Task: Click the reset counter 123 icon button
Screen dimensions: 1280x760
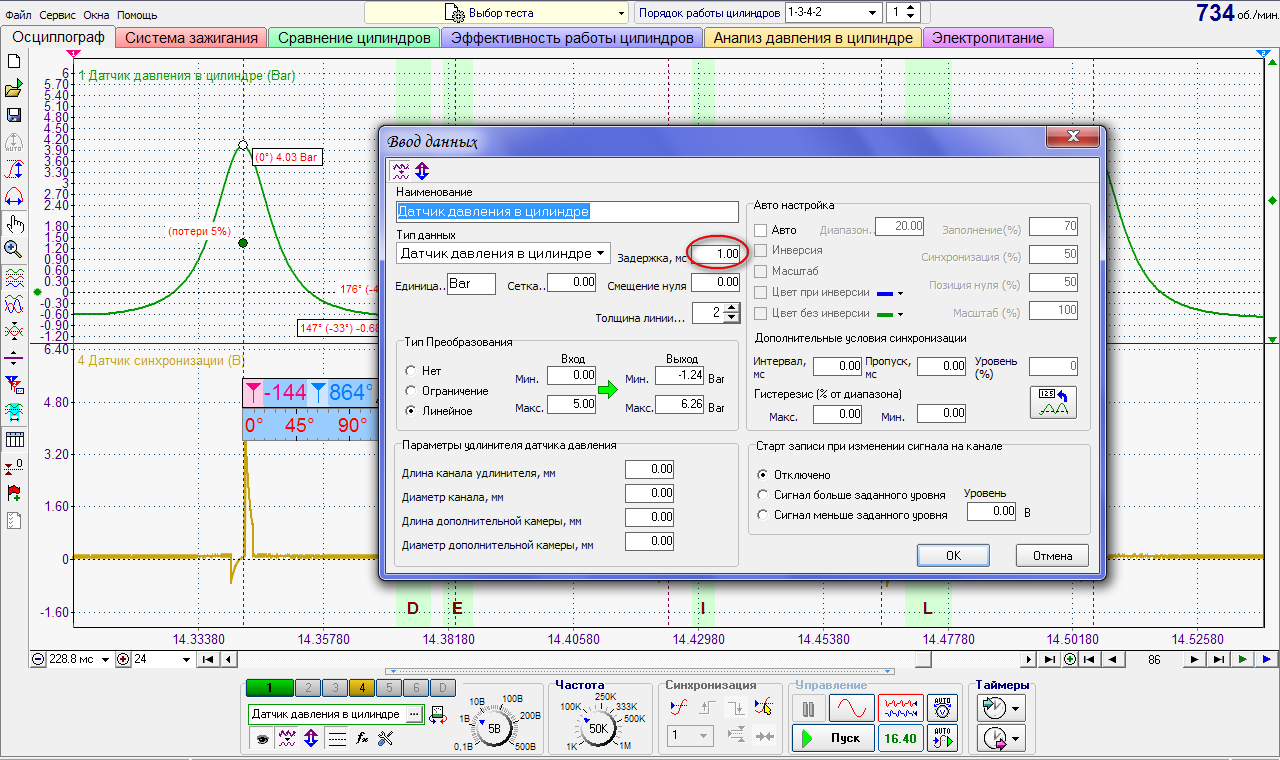Action: (1053, 402)
